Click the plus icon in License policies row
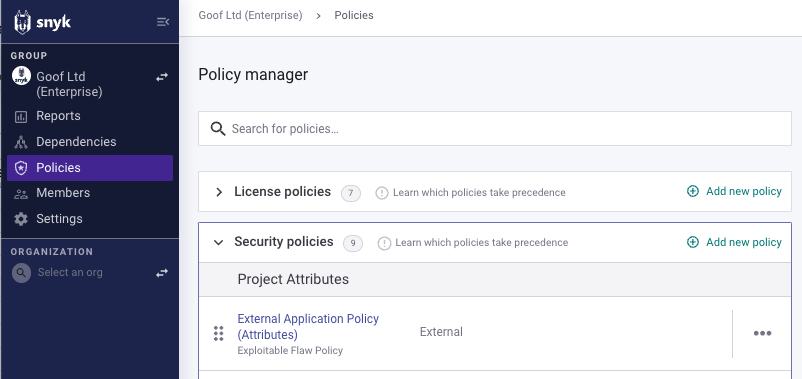802x379 pixels. tap(693, 191)
